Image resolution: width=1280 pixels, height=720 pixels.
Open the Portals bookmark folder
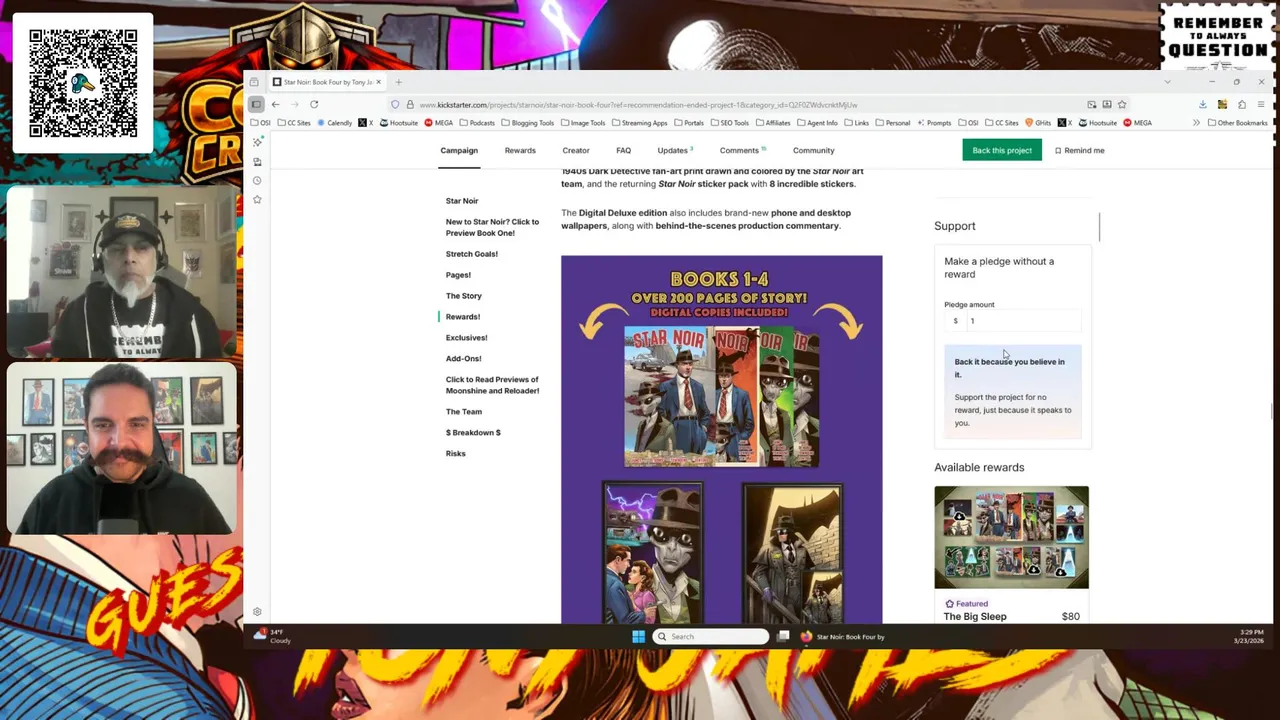[x=688, y=123]
